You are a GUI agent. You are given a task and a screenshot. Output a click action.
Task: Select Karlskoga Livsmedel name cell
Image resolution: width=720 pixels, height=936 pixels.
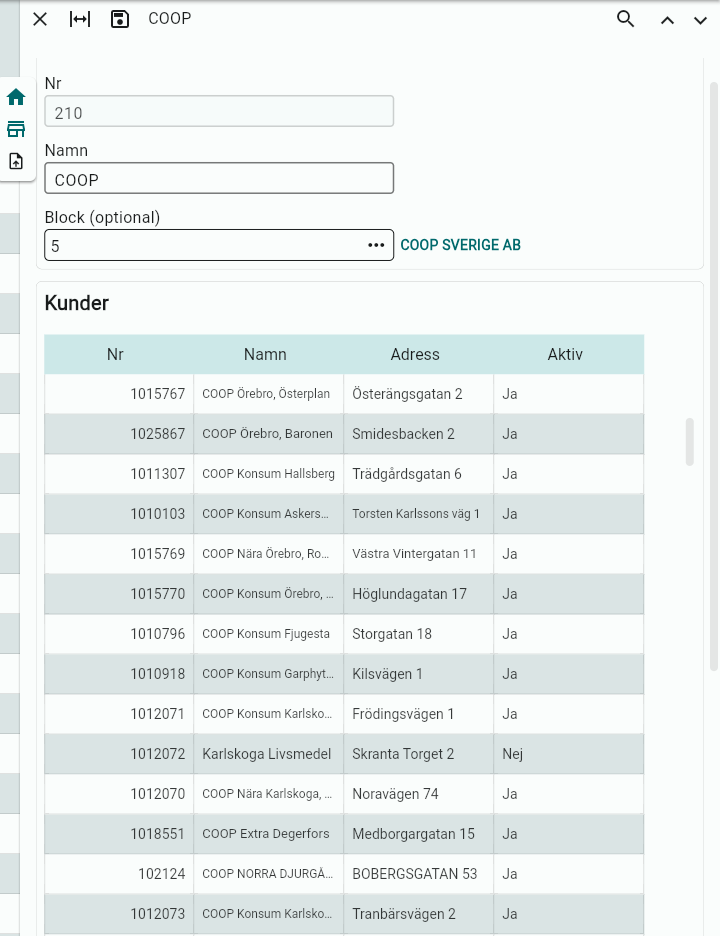267,754
